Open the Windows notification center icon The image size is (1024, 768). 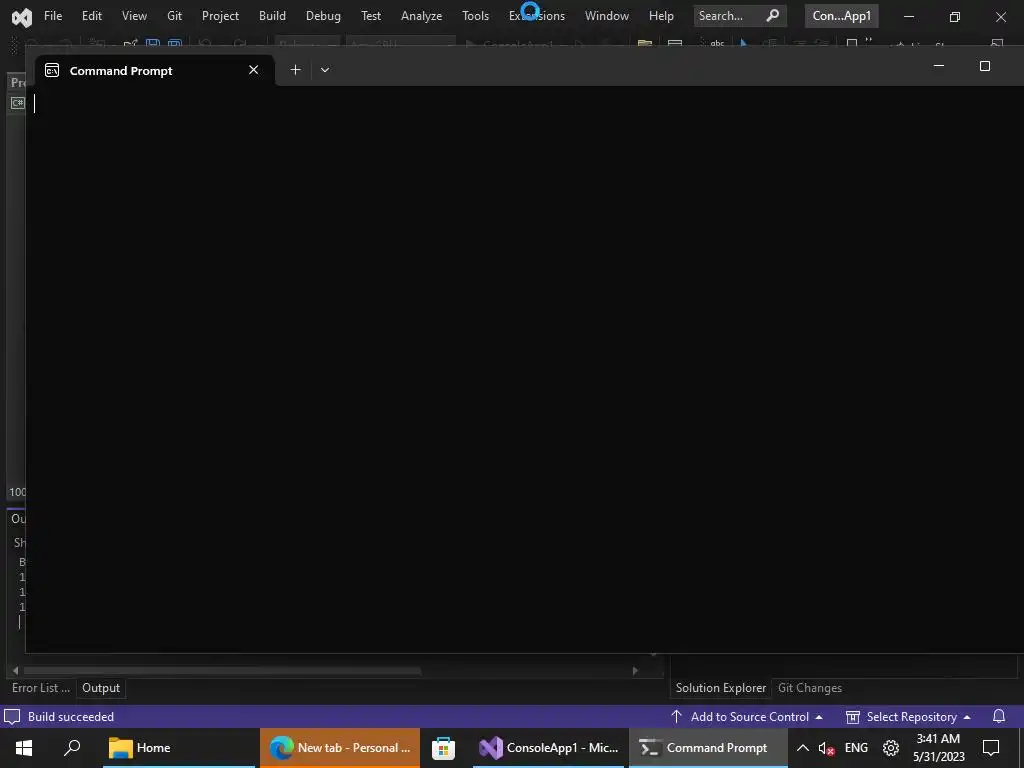click(991, 748)
